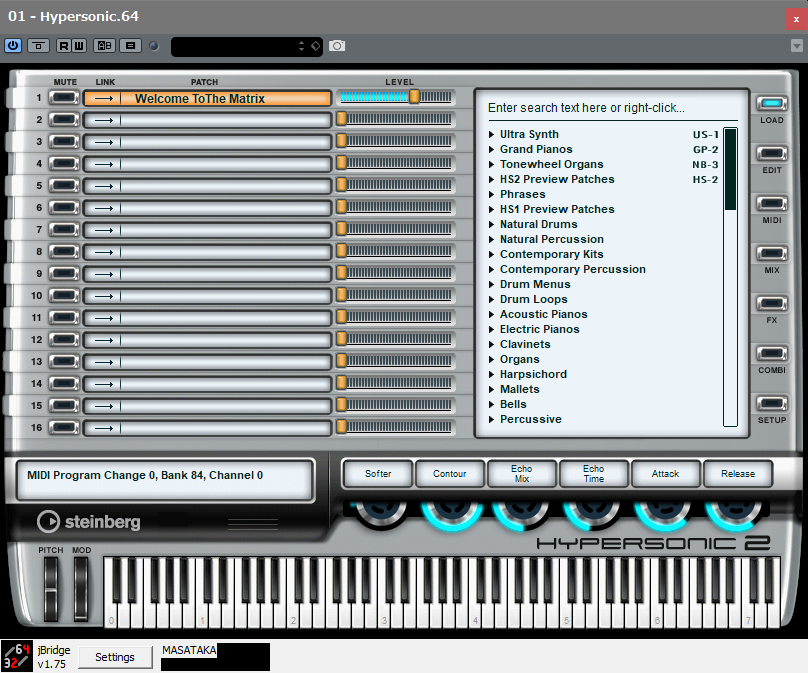Open the MIDI page button
This screenshot has width=808, height=673.
coord(771,204)
